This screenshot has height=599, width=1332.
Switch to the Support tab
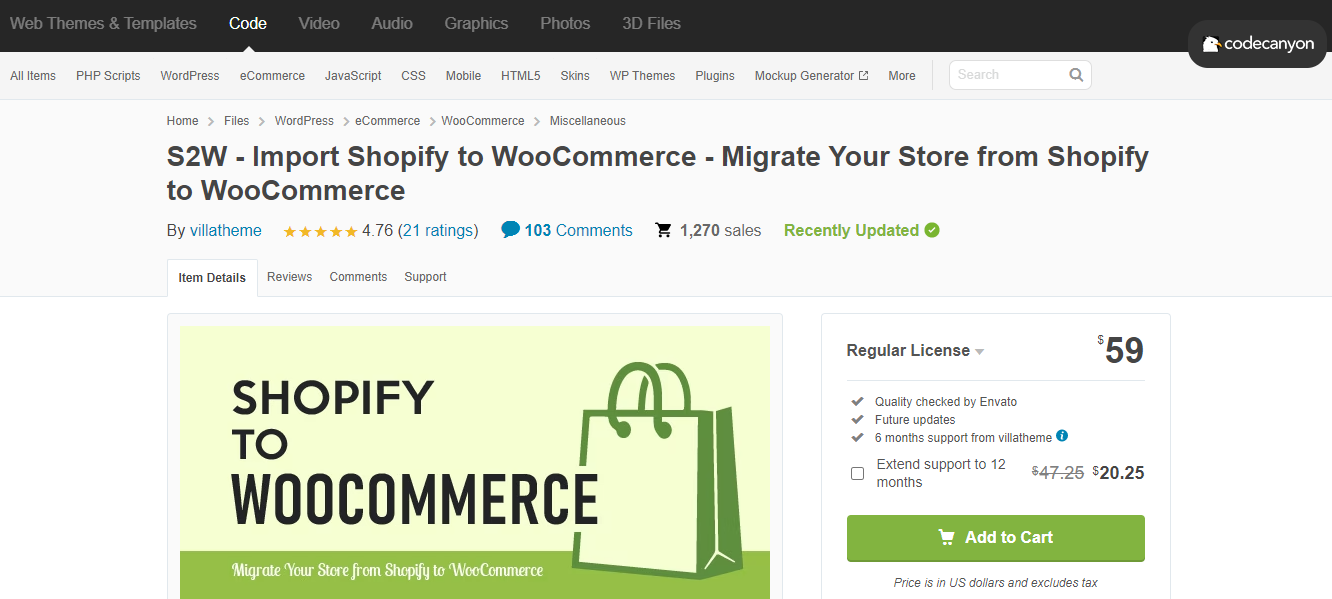(x=425, y=277)
